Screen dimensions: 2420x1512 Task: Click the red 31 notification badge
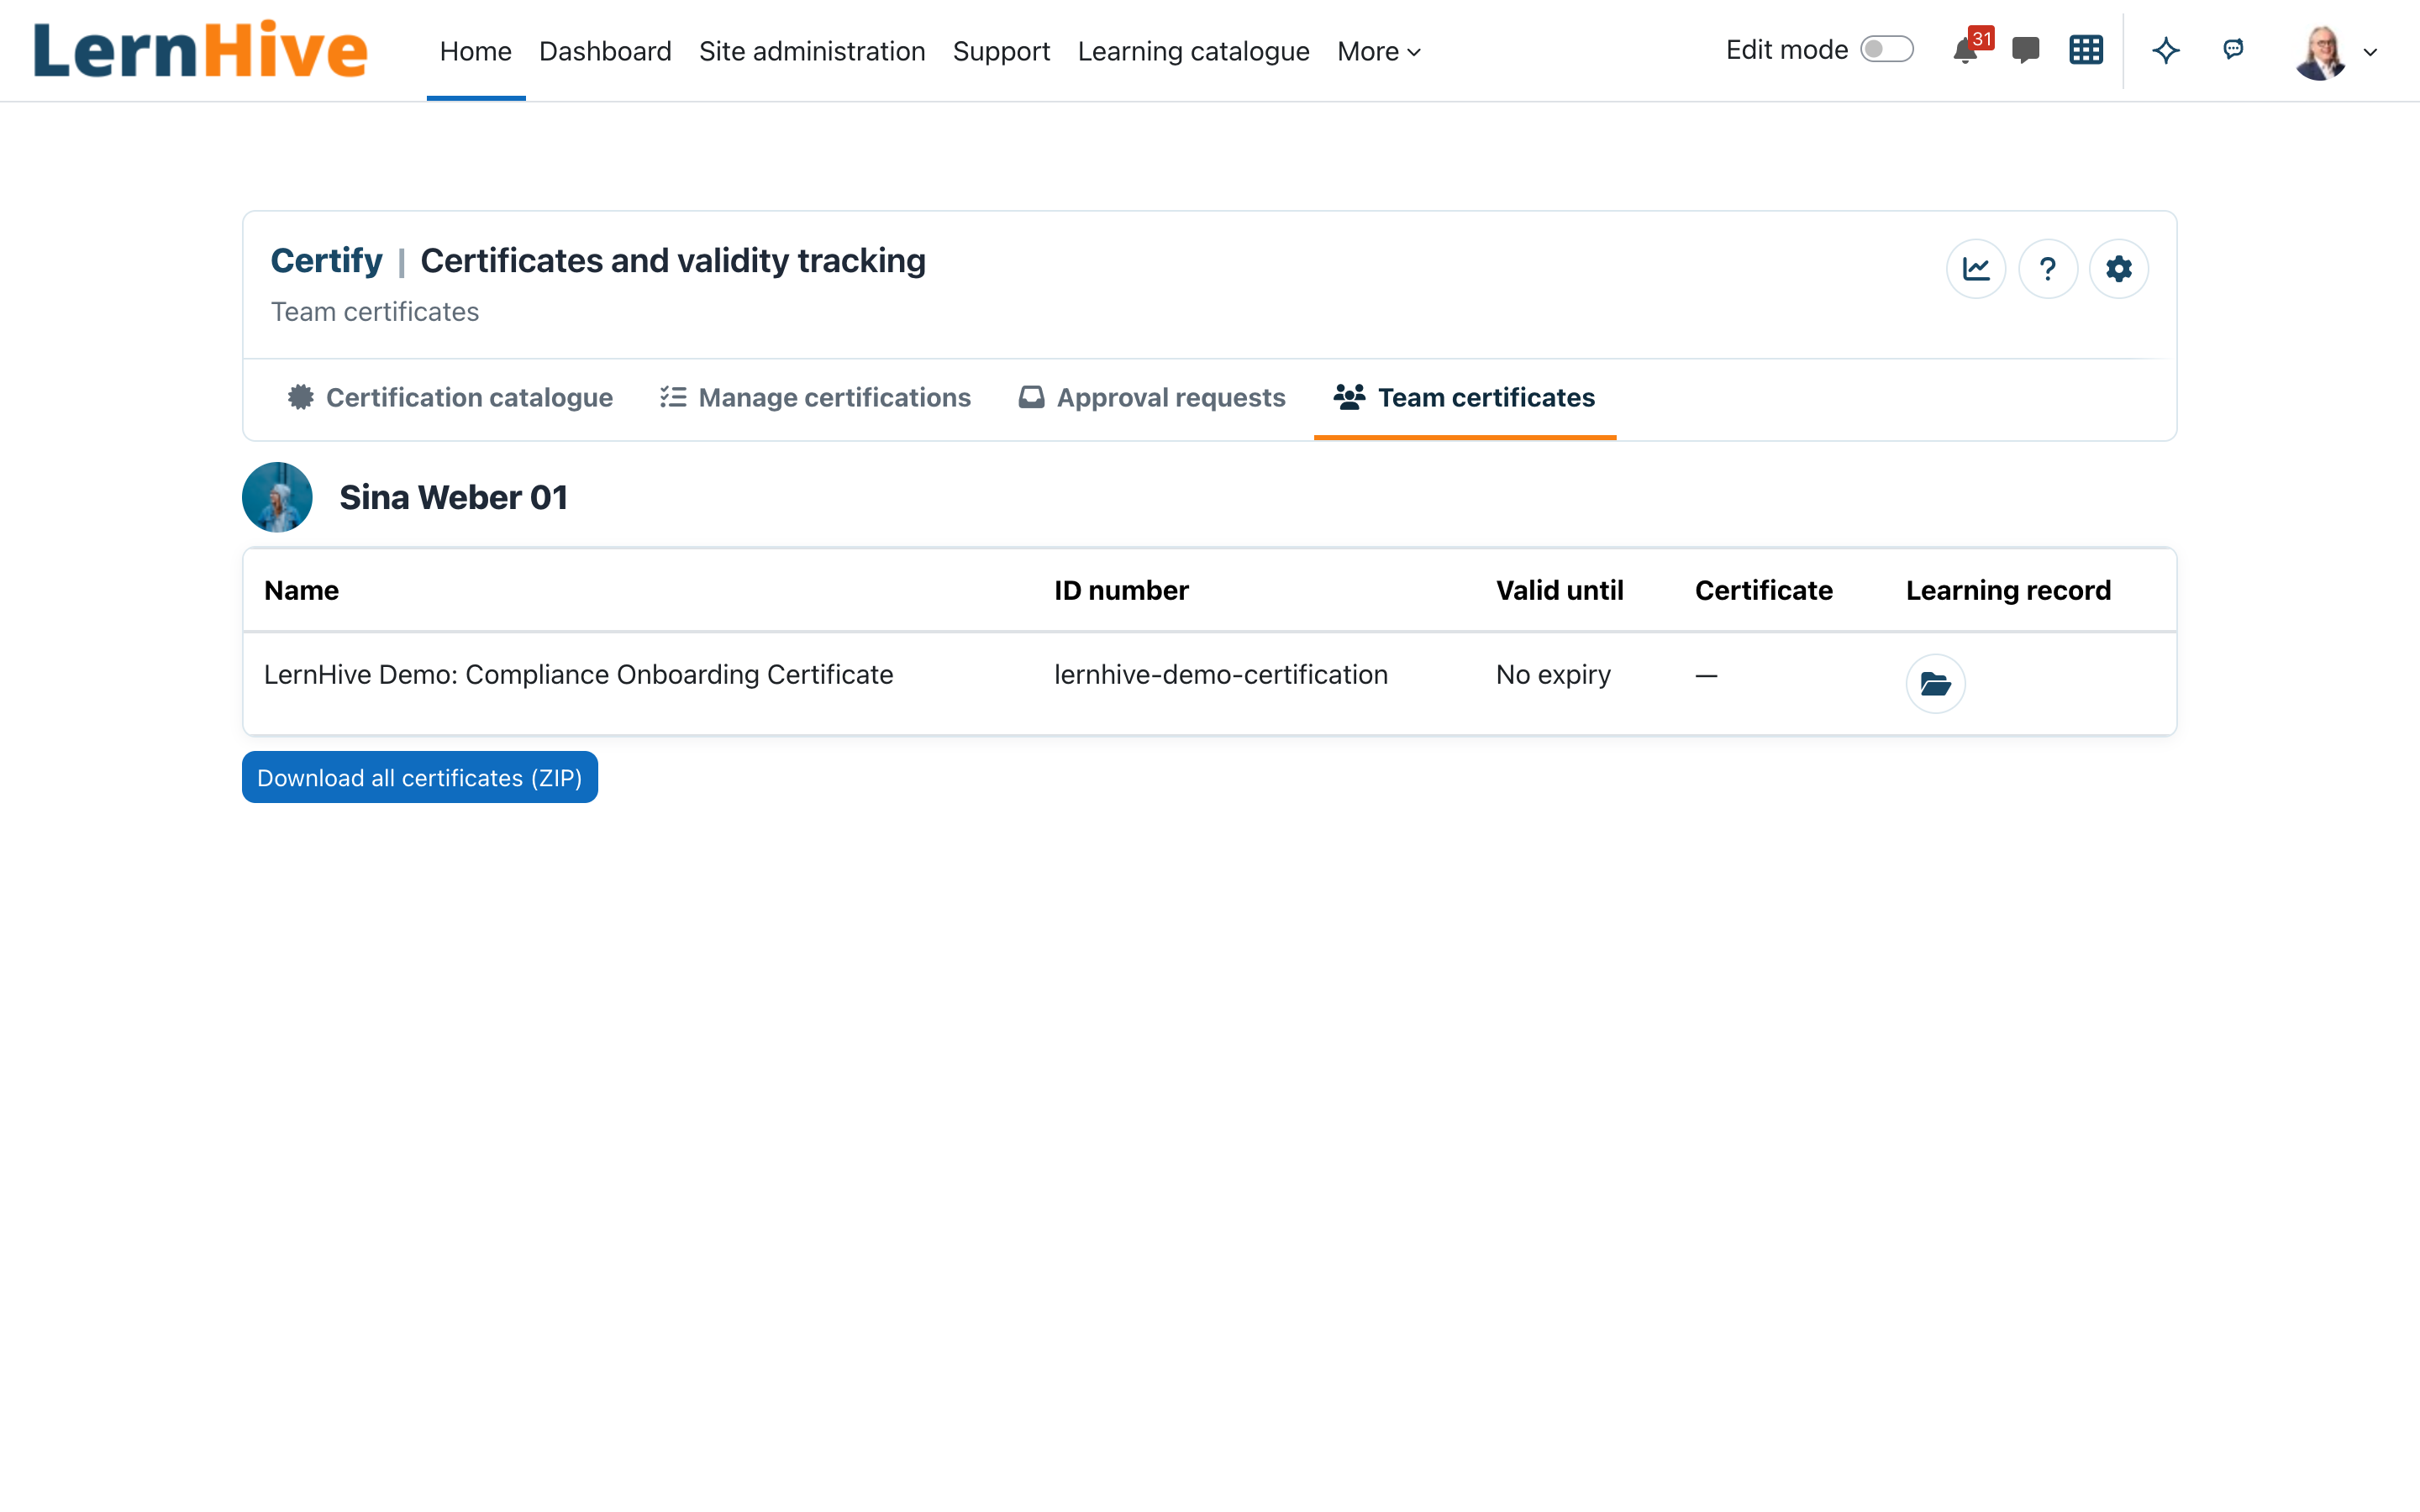(x=1981, y=38)
